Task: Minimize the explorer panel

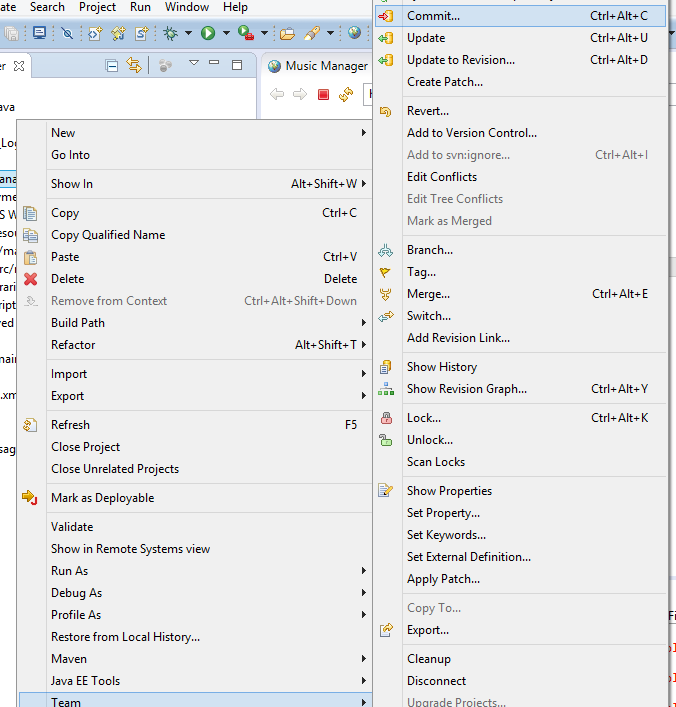Action: click(x=214, y=63)
